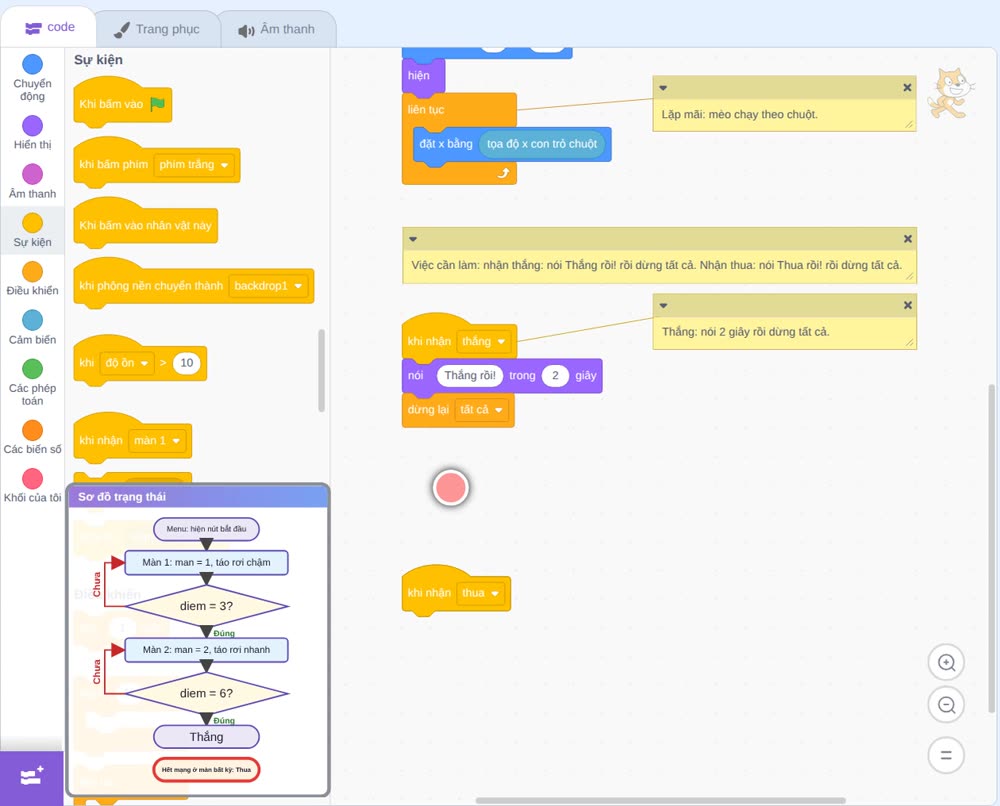This screenshot has width=1000, height=806.
Task: Collapse the 'Lặp mãi' comment with its arrow
Action: (x=663, y=88)
